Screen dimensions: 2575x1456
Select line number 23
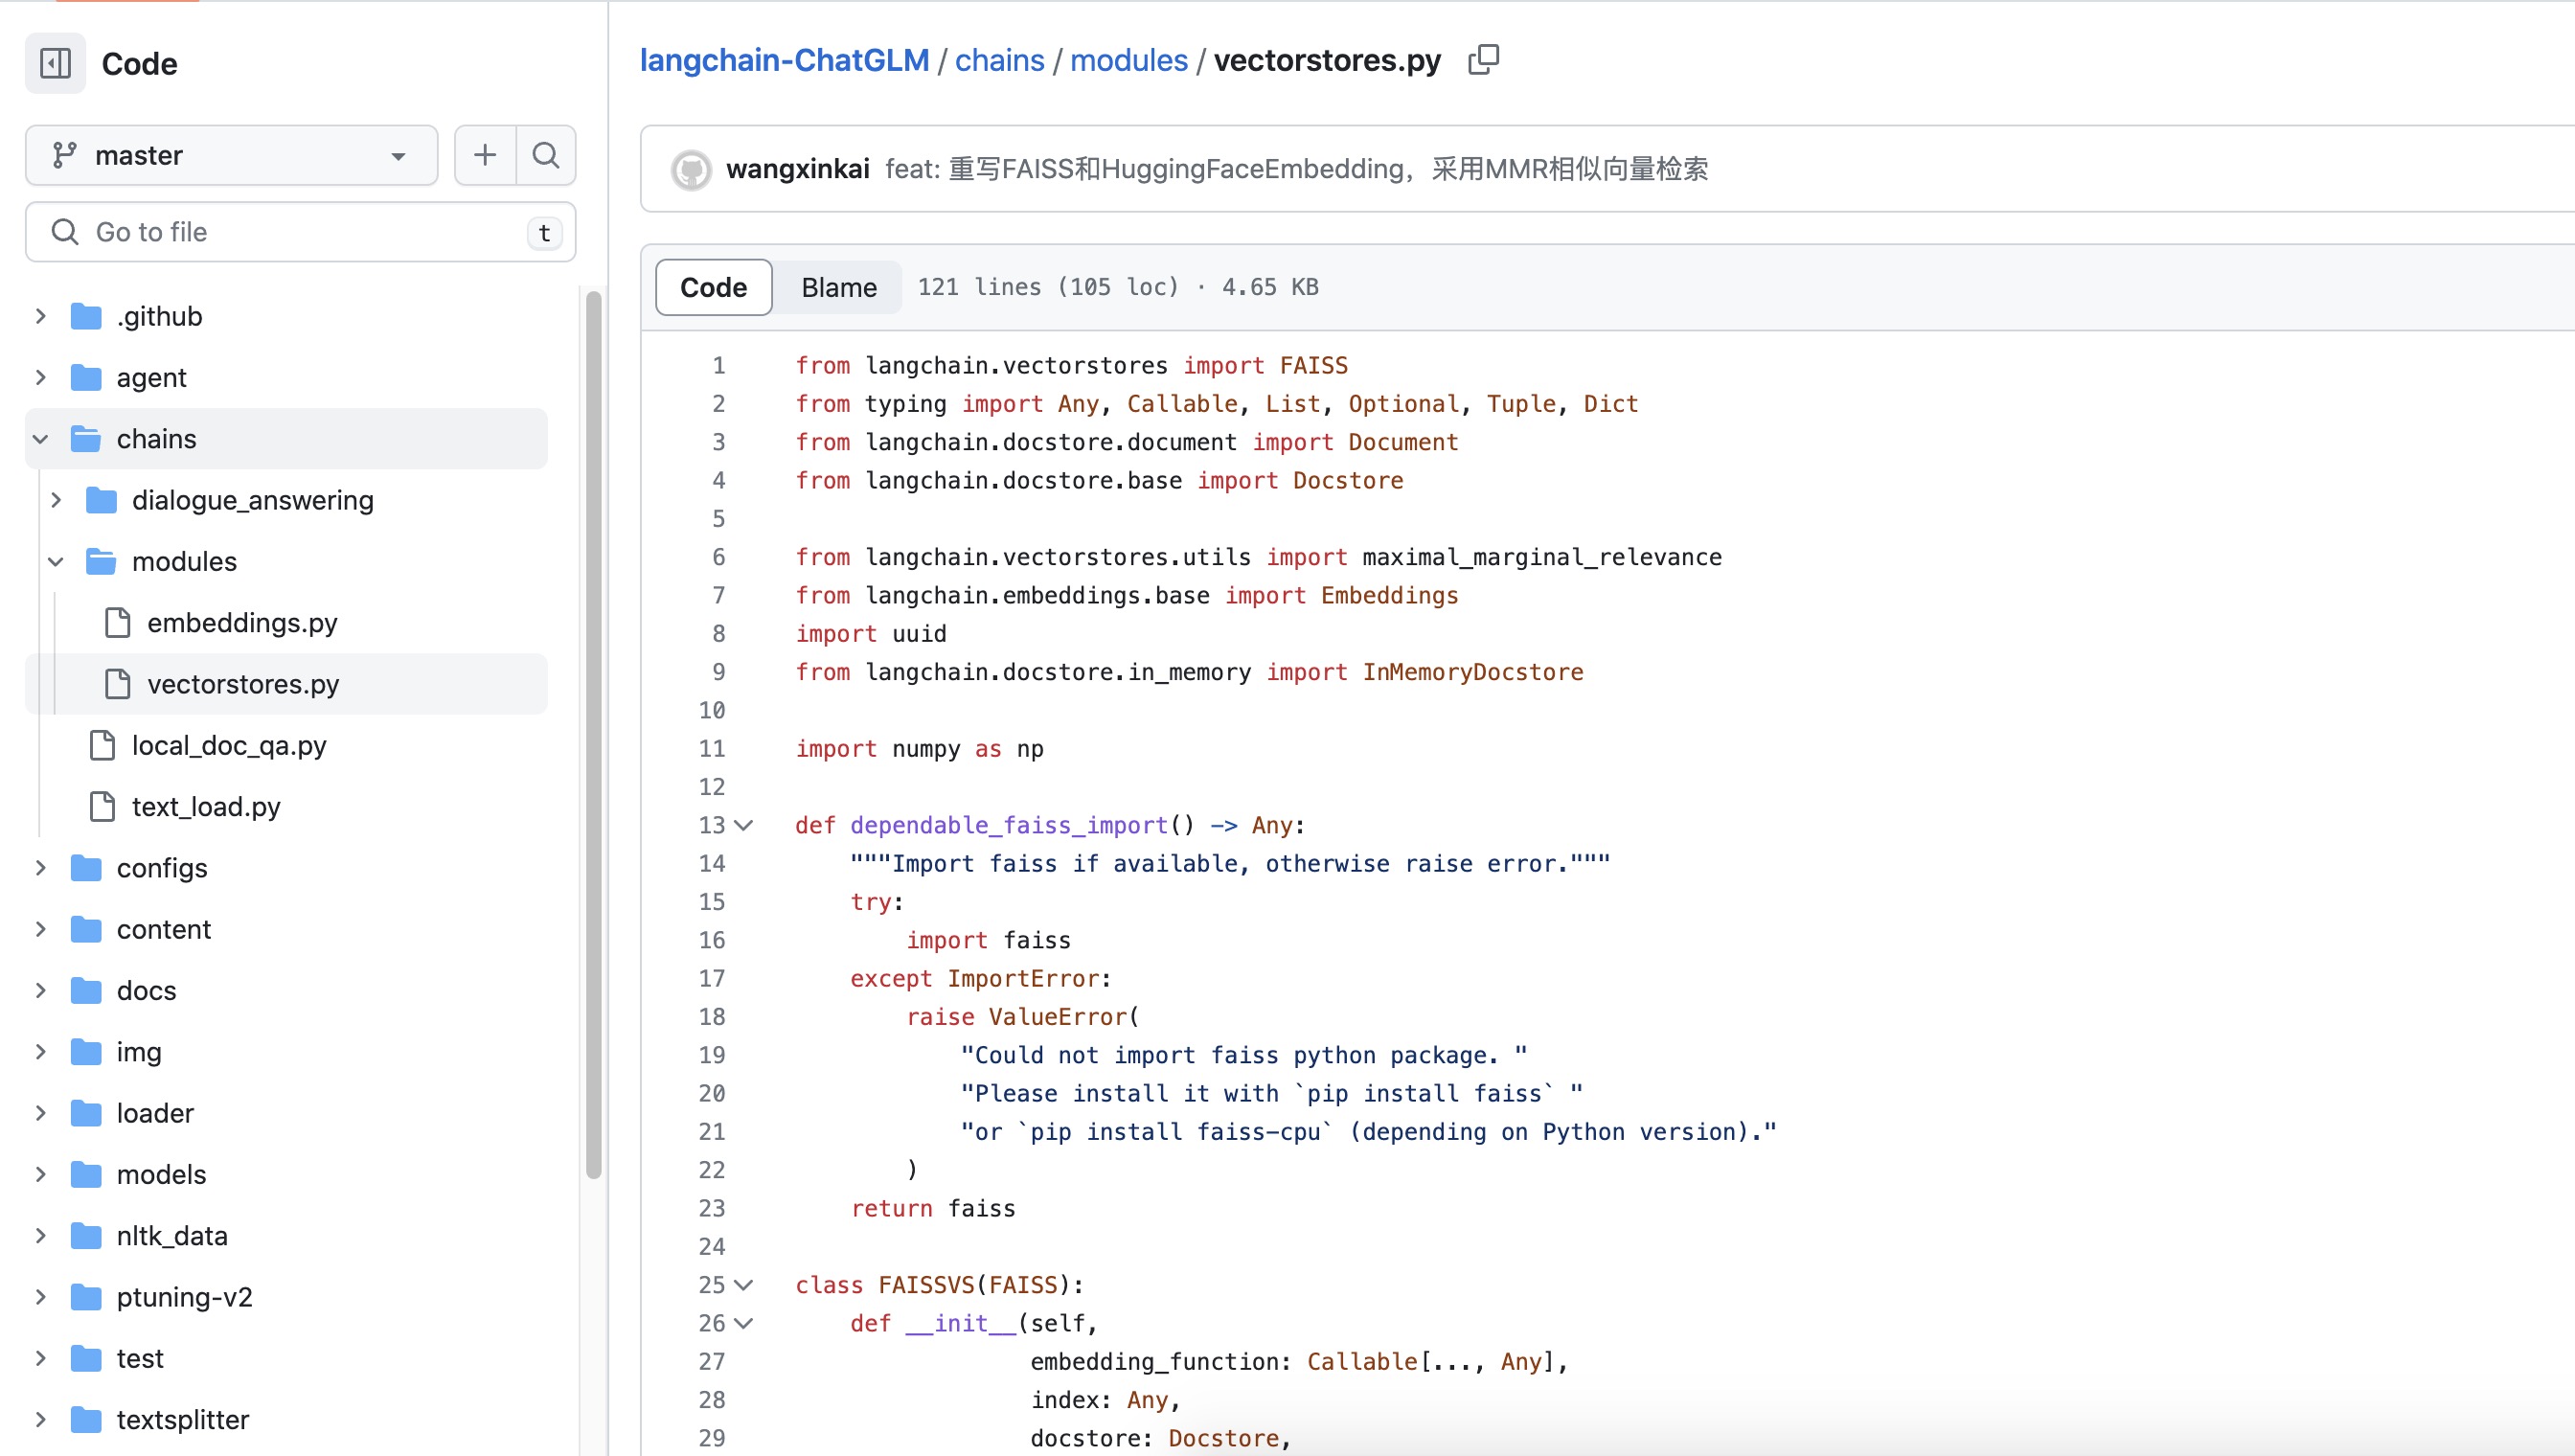712,1208
